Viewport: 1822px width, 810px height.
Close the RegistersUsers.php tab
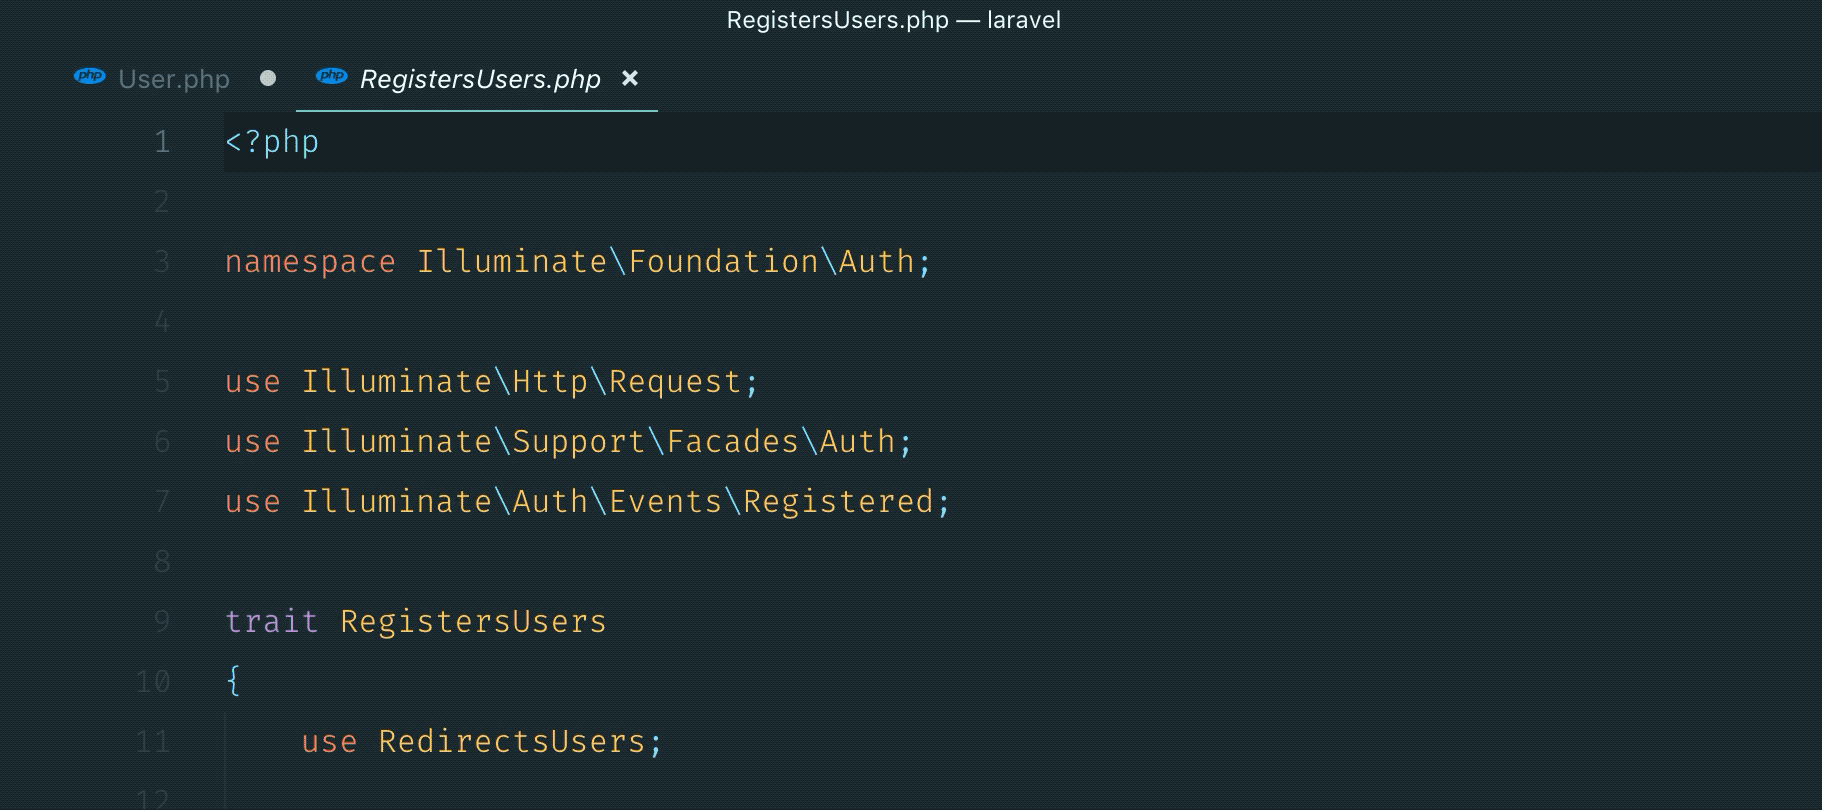pyautogui.click(x=630, y=78)
